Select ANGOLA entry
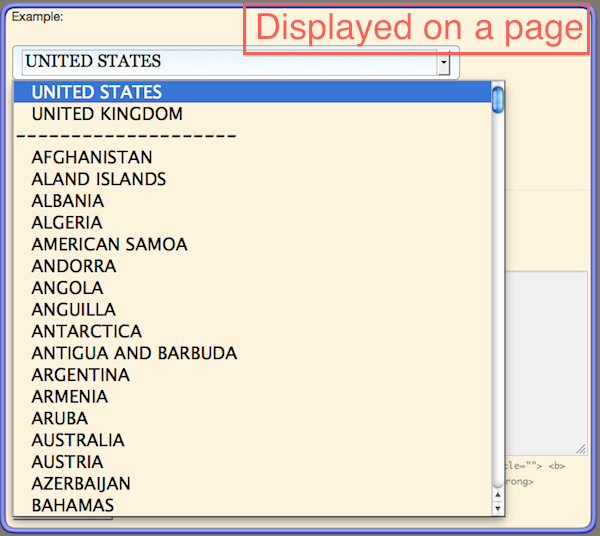600x536 pixels. 253,288
